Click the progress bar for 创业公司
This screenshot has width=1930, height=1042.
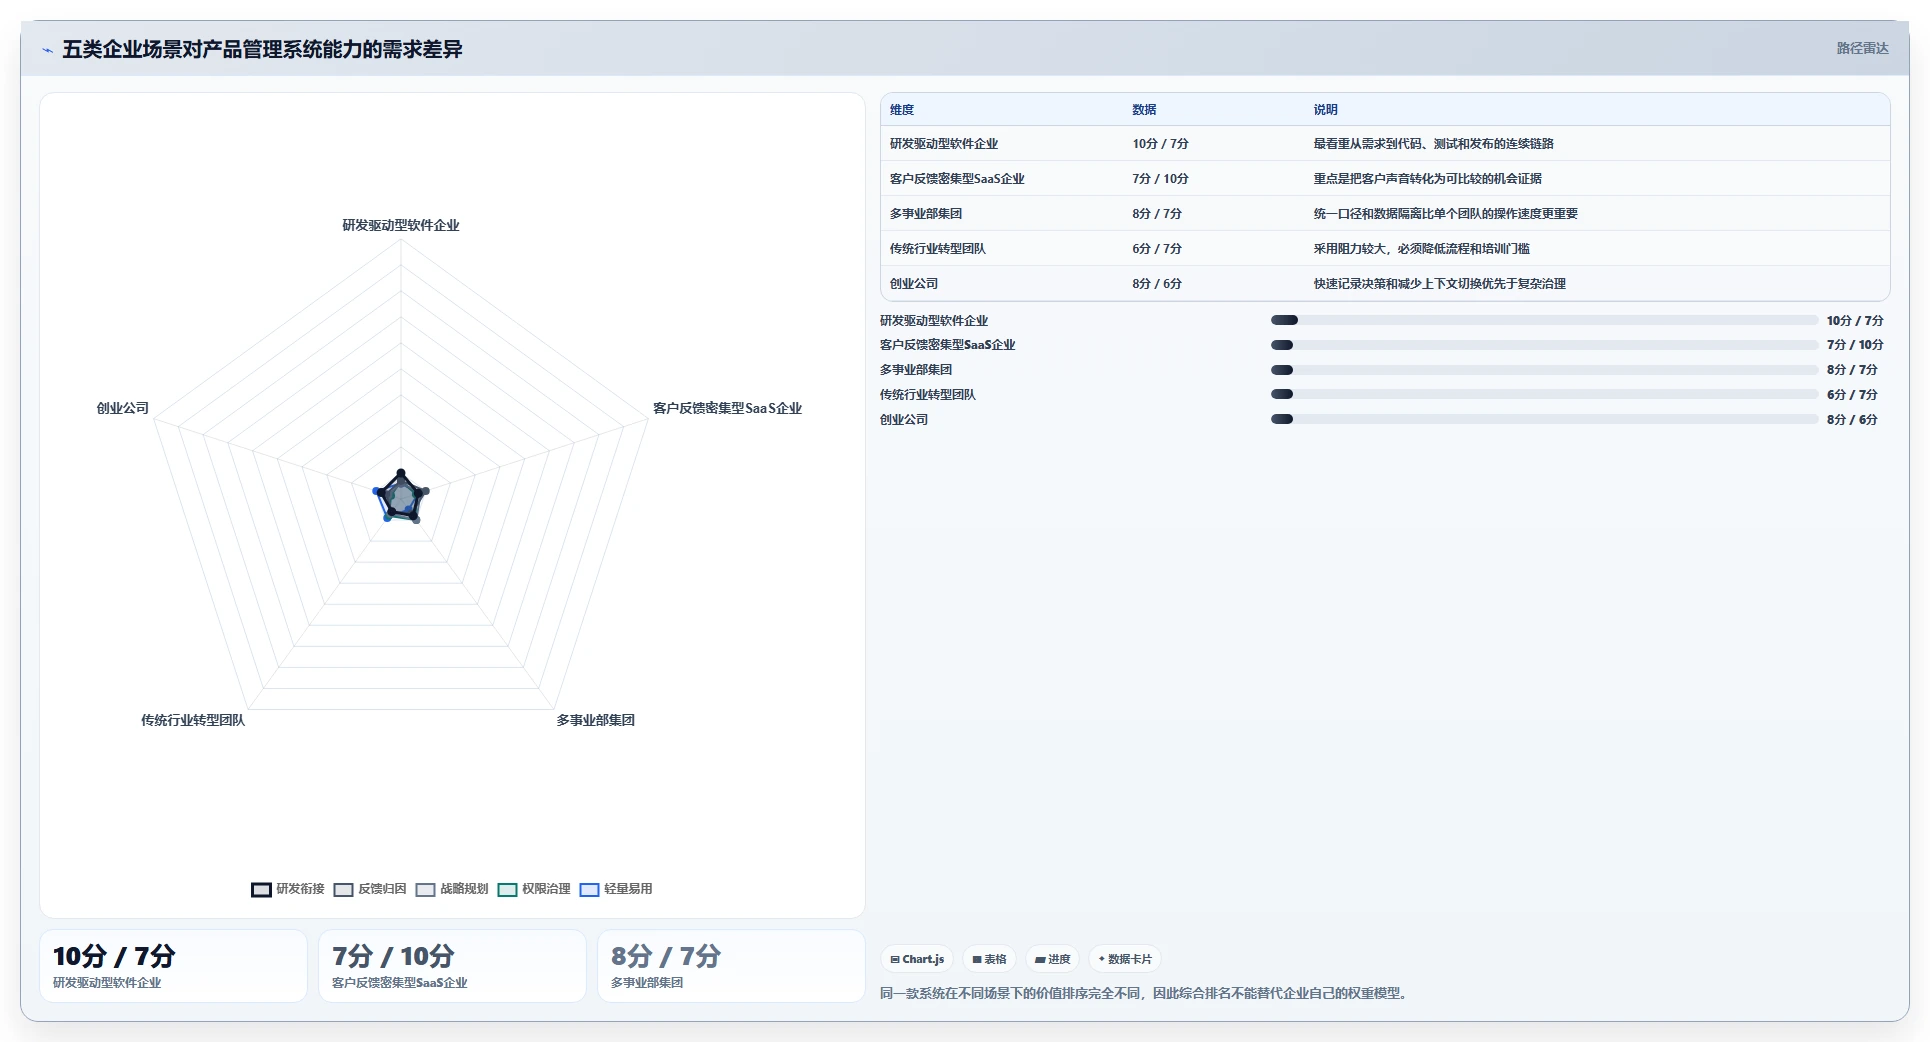tap(1544, 420)
